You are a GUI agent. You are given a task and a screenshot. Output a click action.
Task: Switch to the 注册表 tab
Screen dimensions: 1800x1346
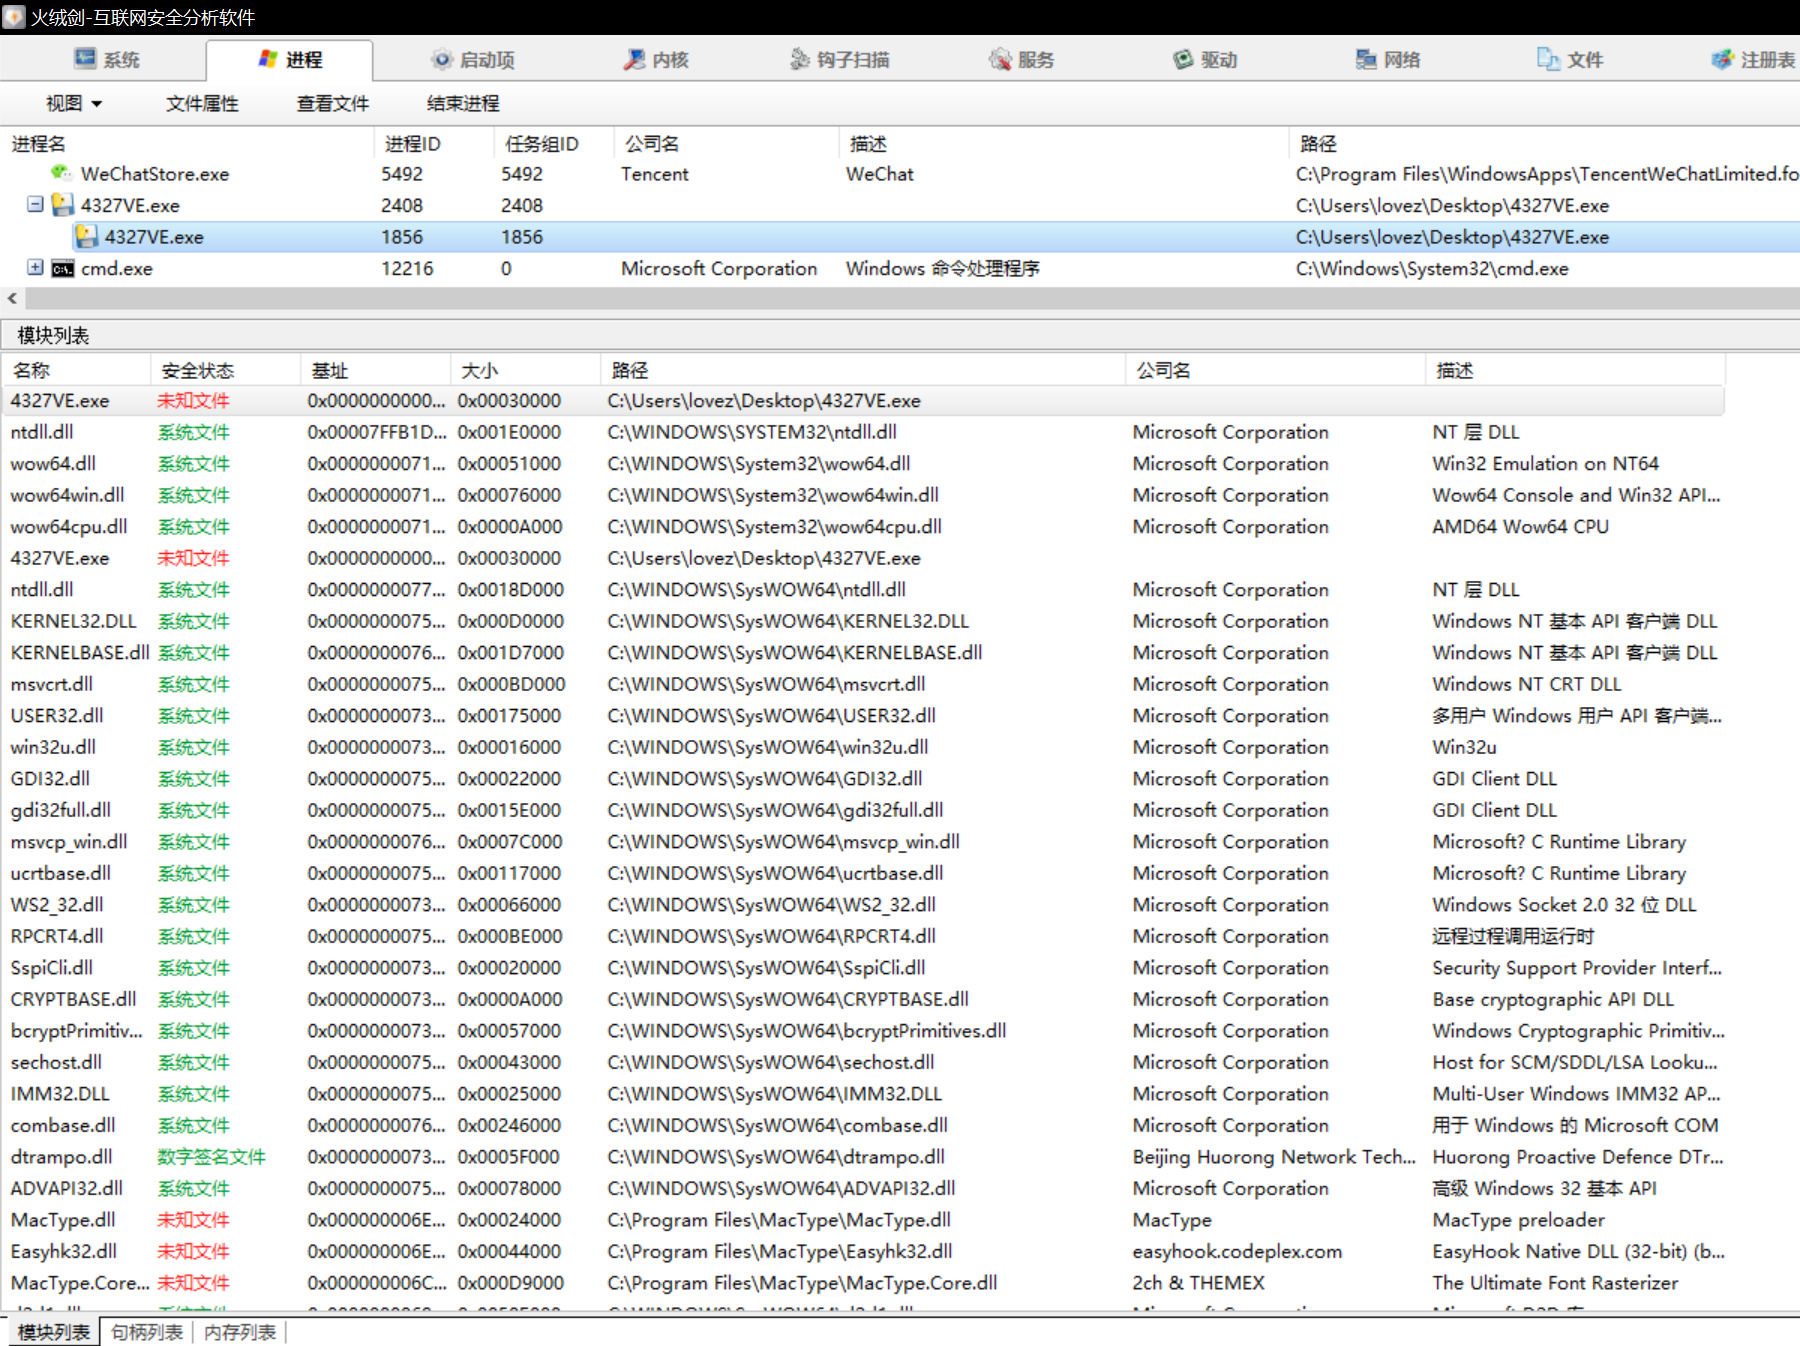[x=1754, y=59]
